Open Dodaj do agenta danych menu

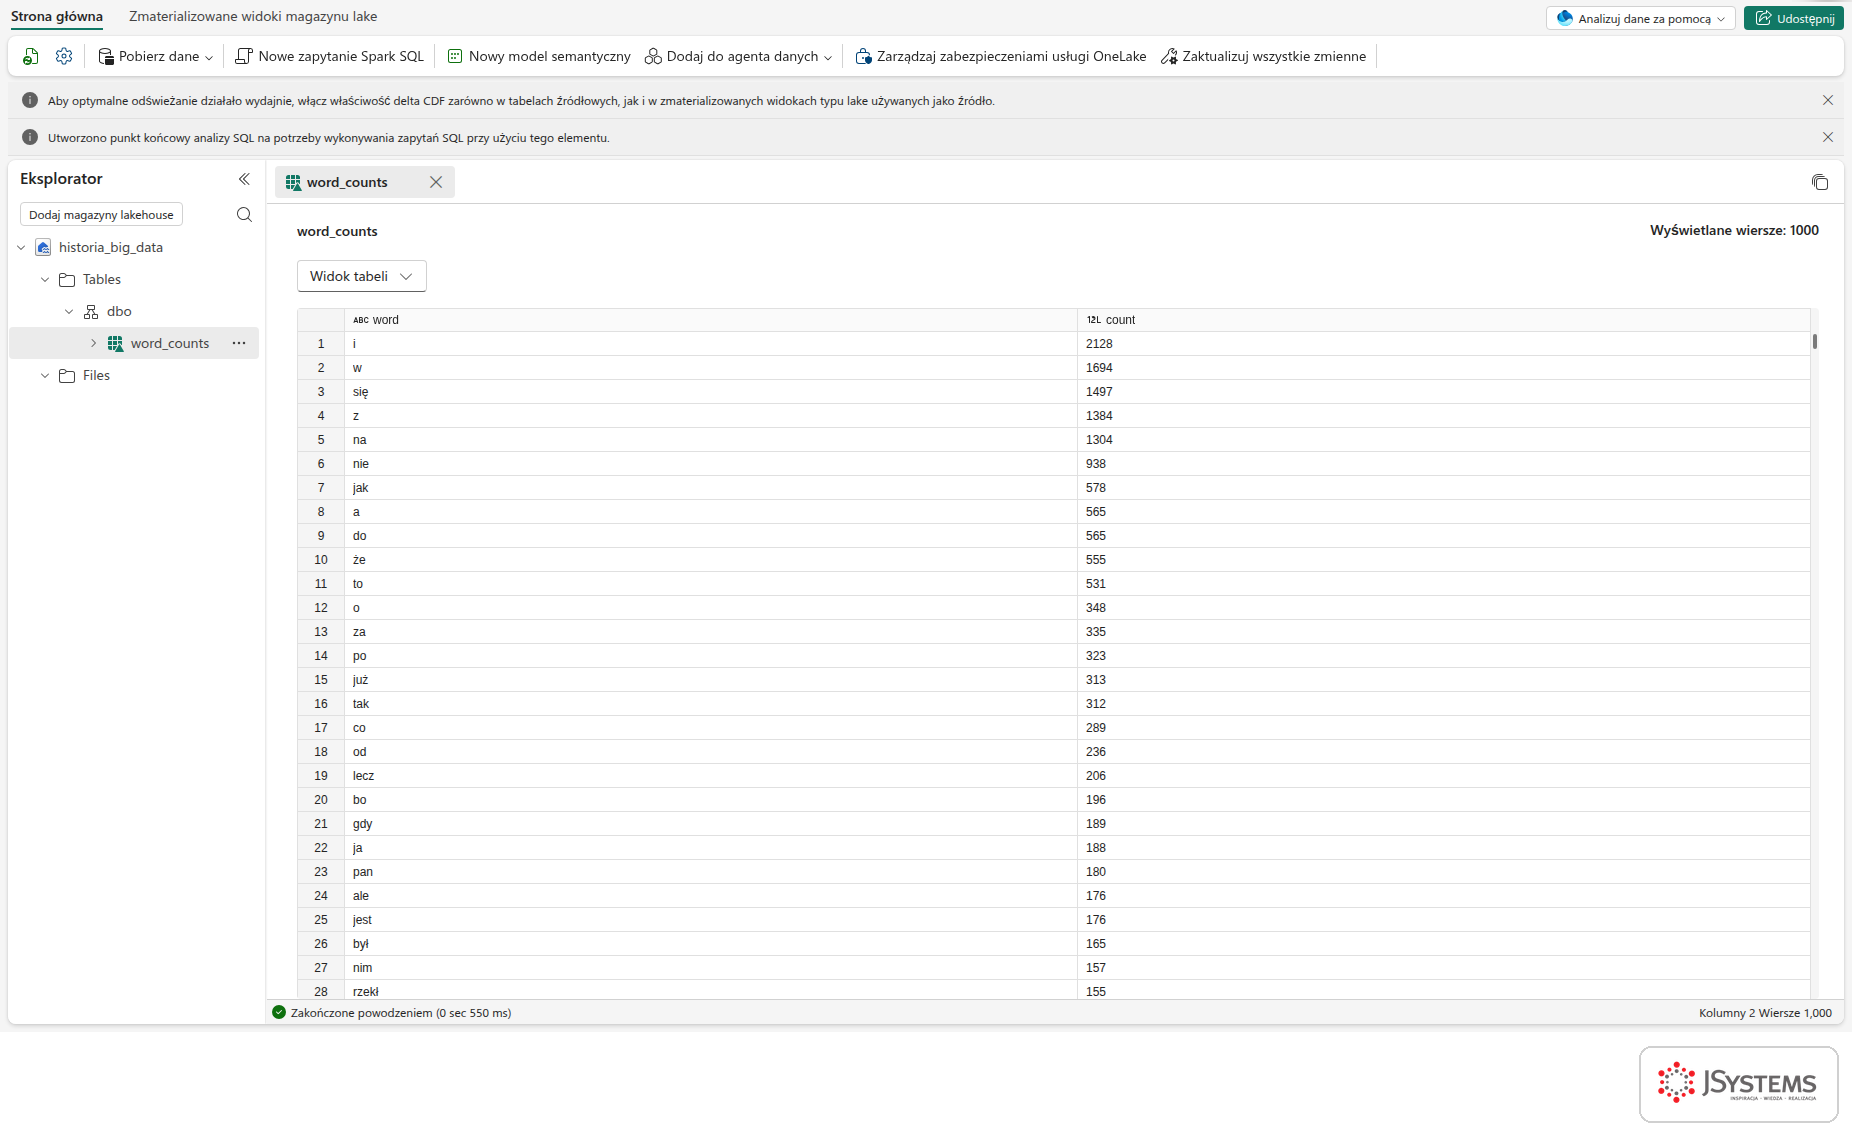738,57
